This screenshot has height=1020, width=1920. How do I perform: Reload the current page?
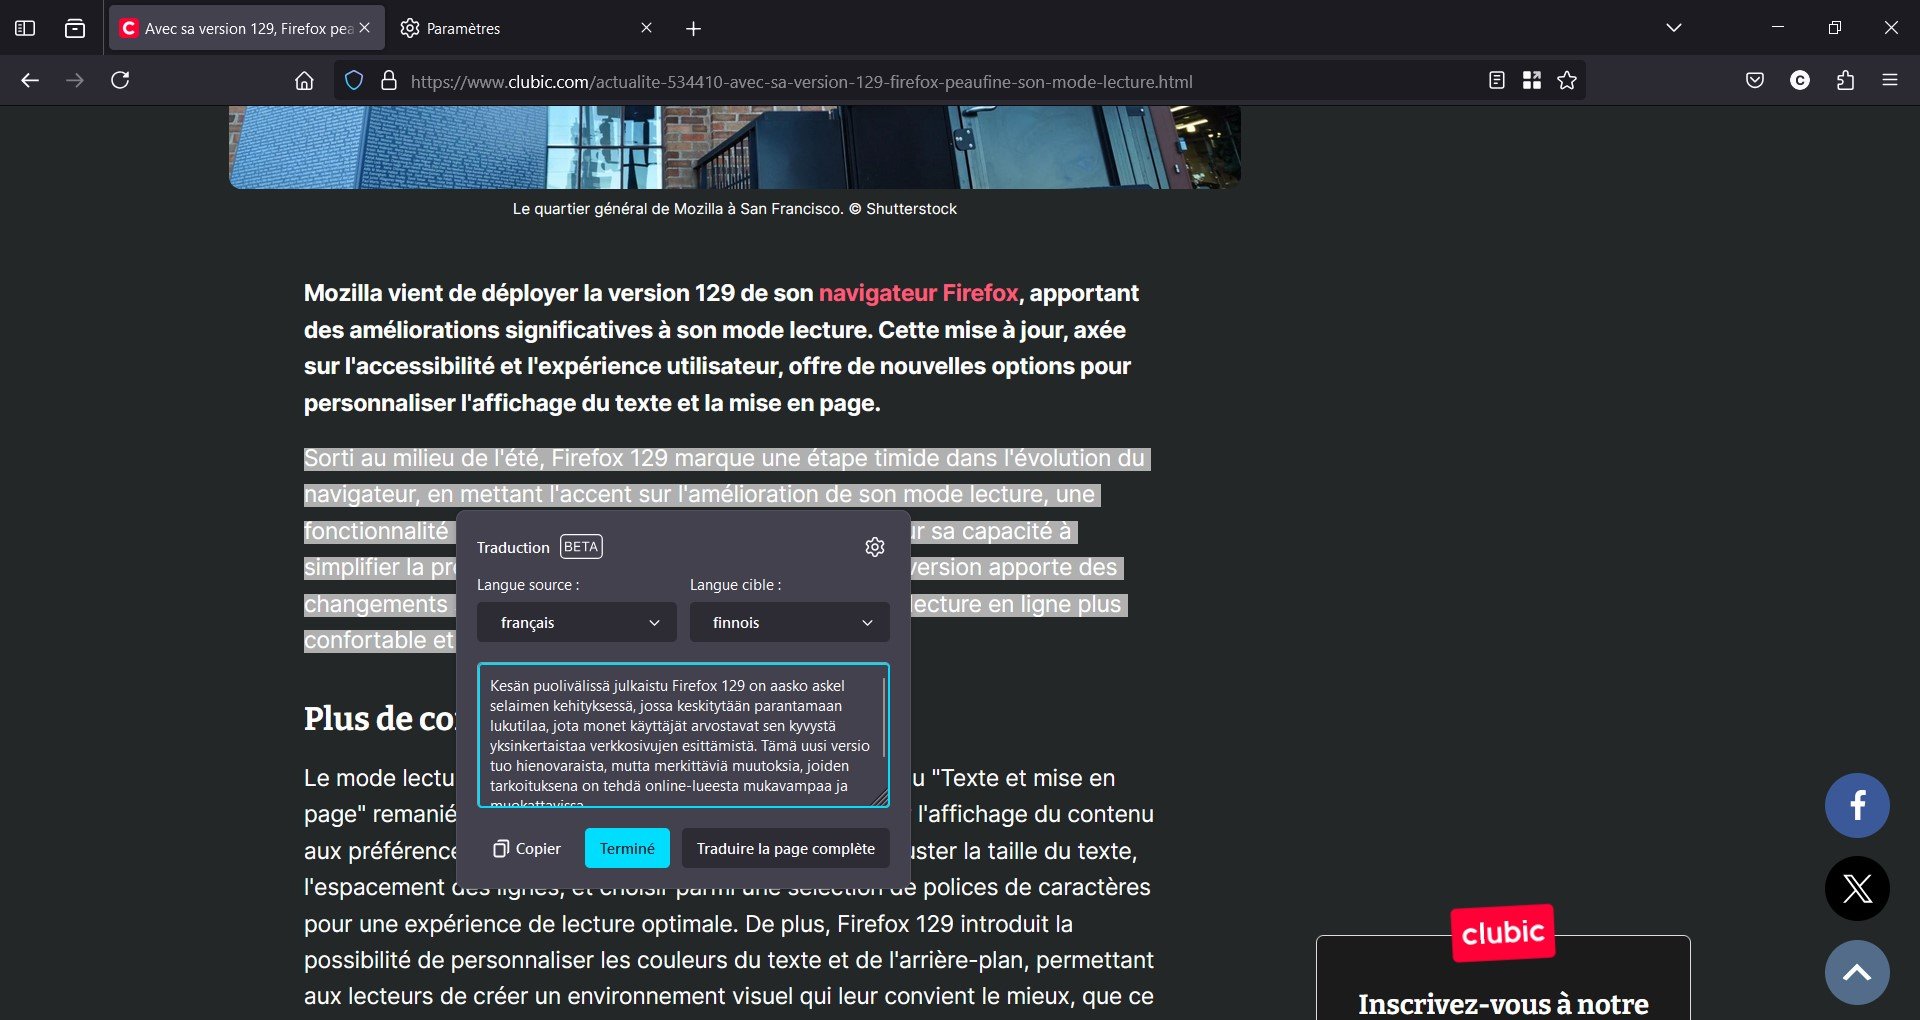(120, 80)
